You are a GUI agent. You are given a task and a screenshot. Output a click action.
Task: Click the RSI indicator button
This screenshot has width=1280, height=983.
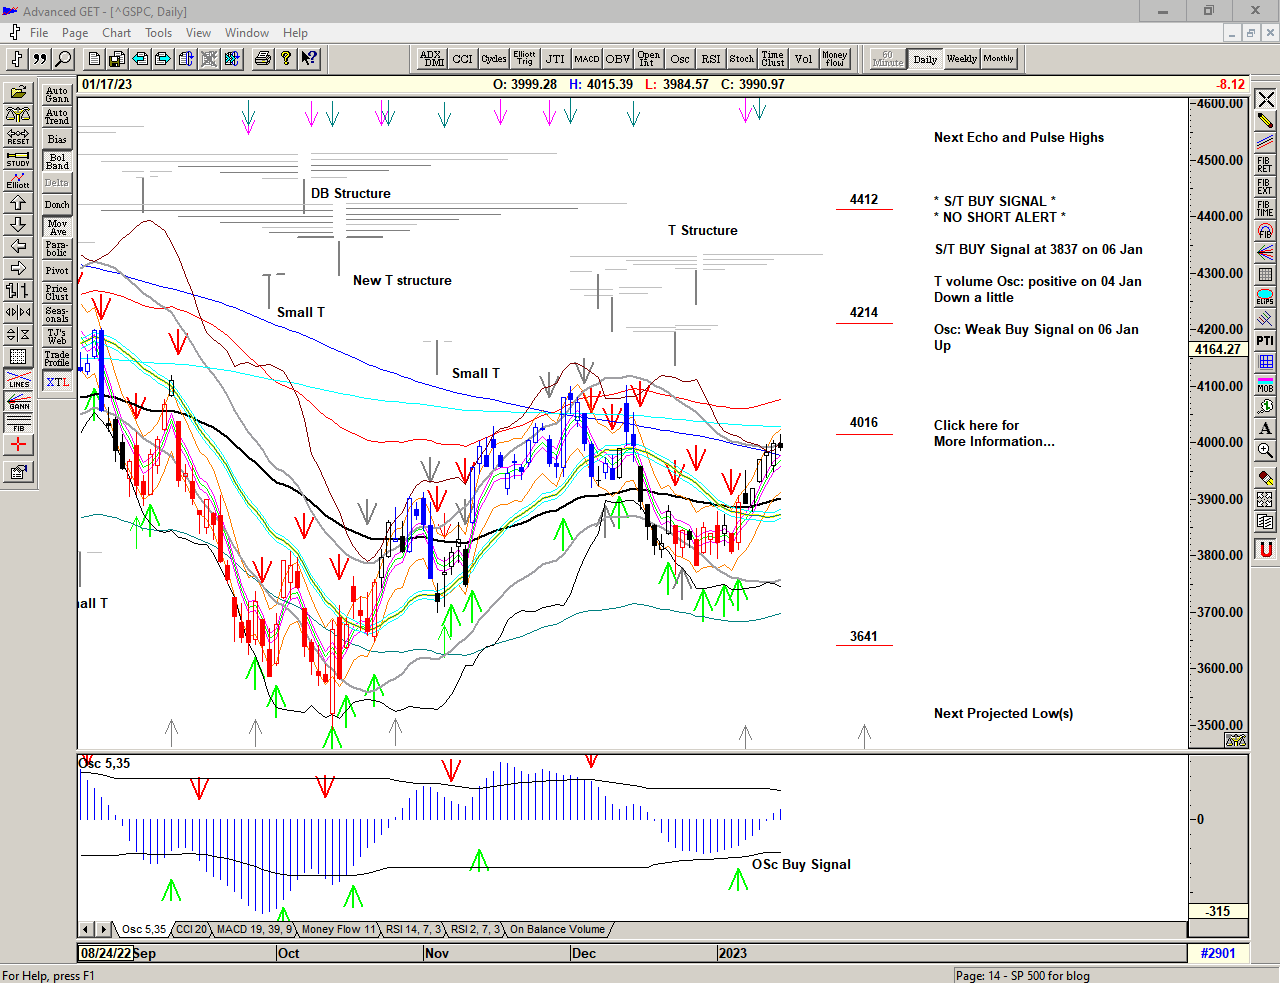pyautogui.click(x=710, y=59)
